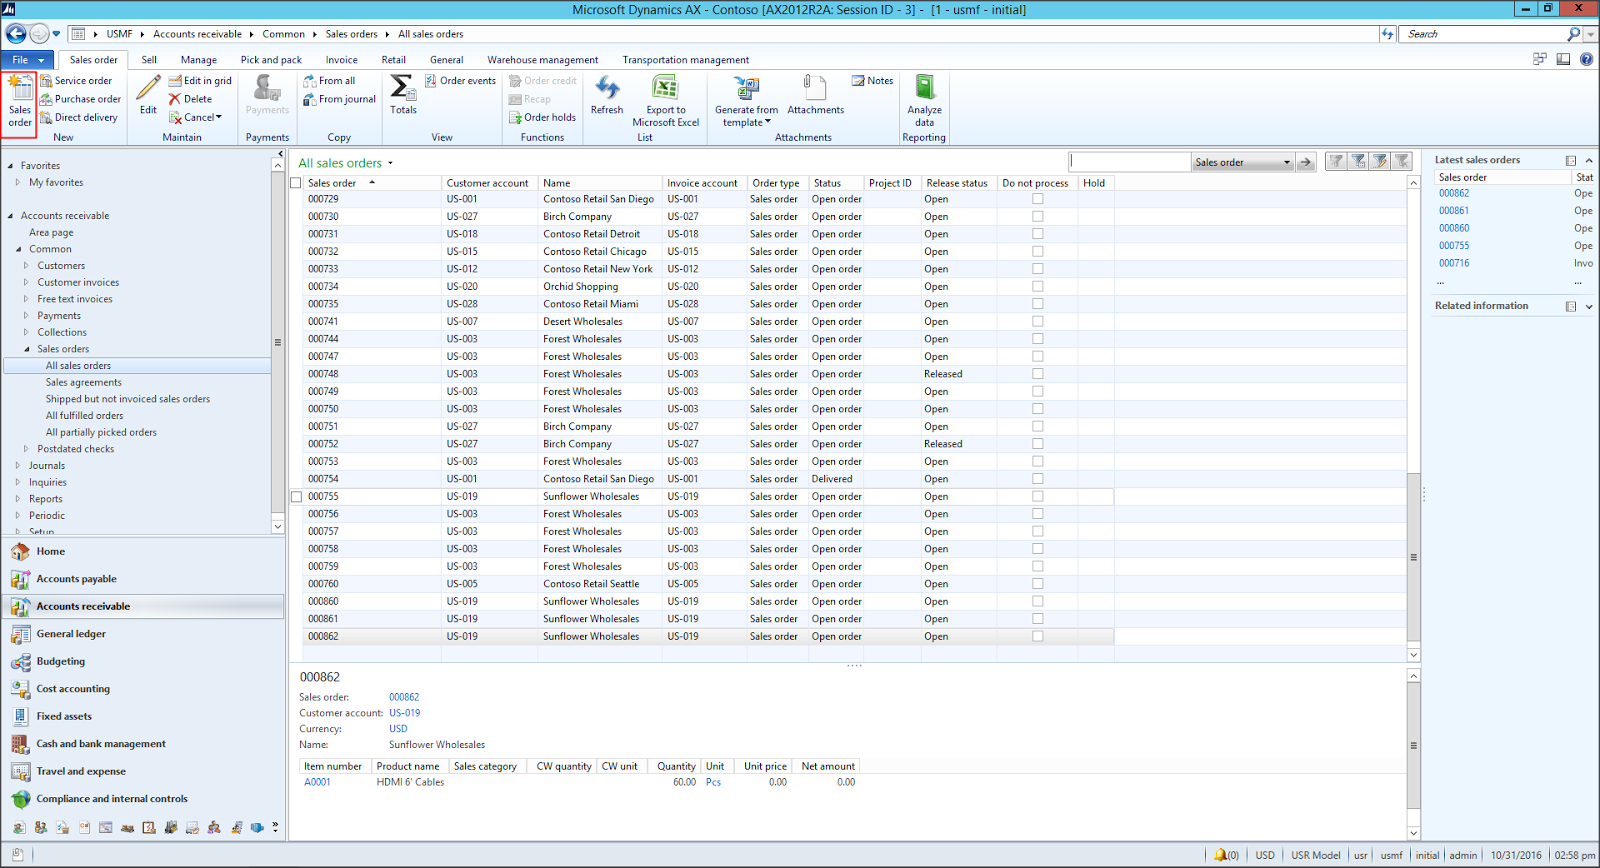The width and height of the screenshot is (1600, 868).
Task: Choose Direct delivery in ribbon
Action: pyautogui.click(x=79, y=117)
